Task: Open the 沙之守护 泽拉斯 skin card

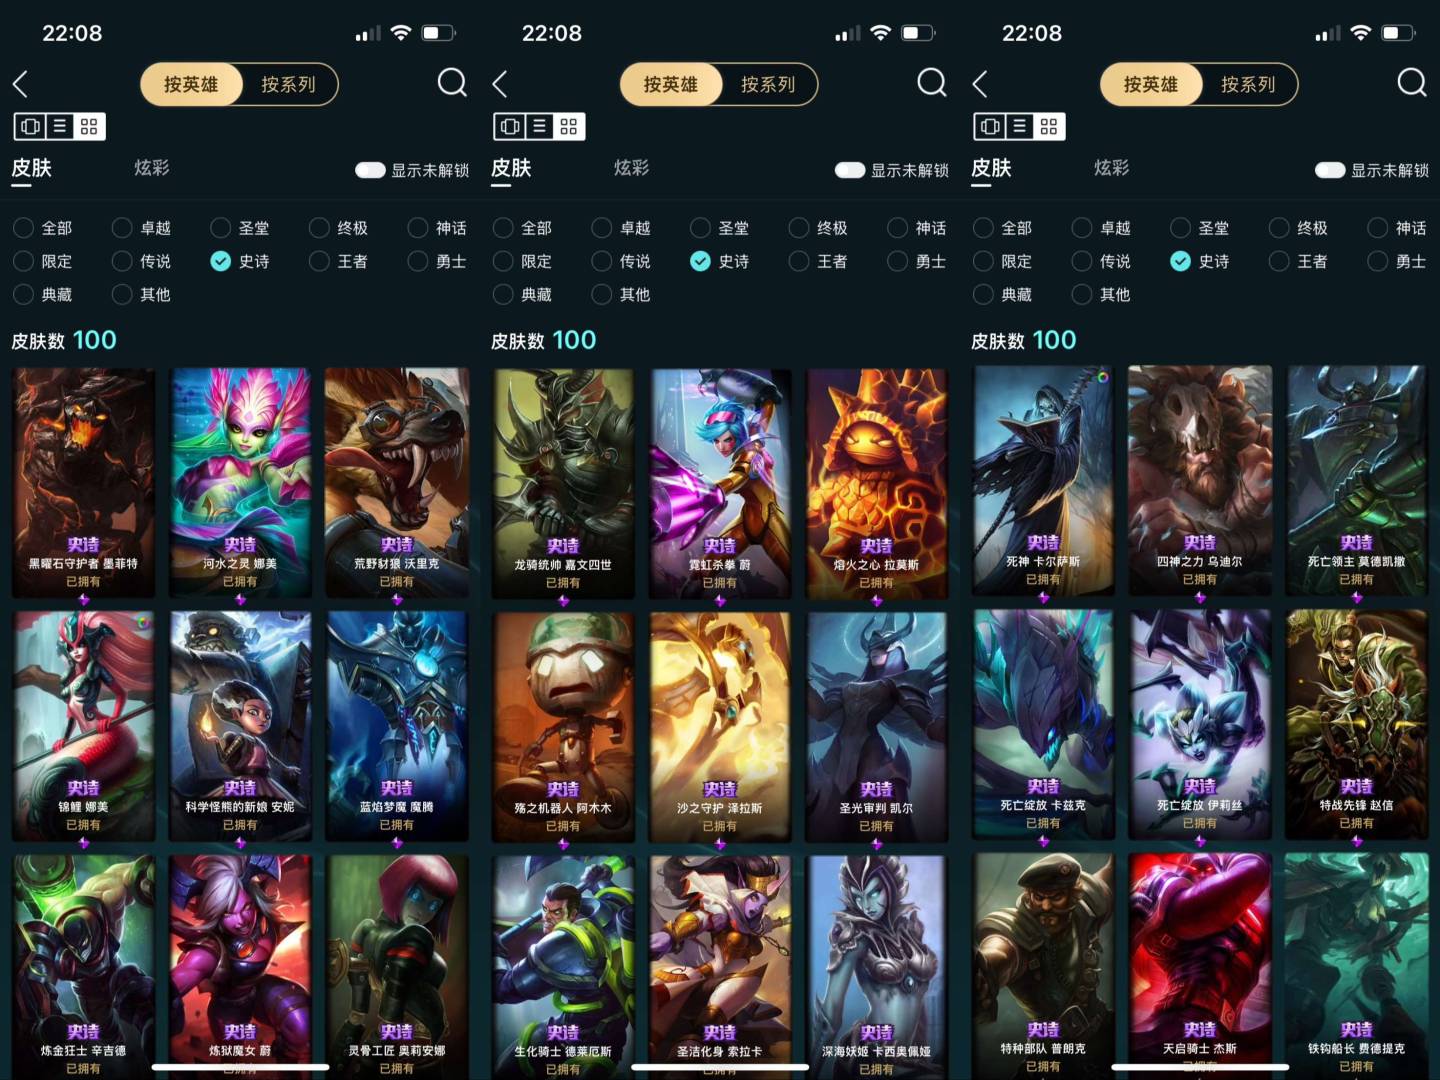Action: click(720, 727)
